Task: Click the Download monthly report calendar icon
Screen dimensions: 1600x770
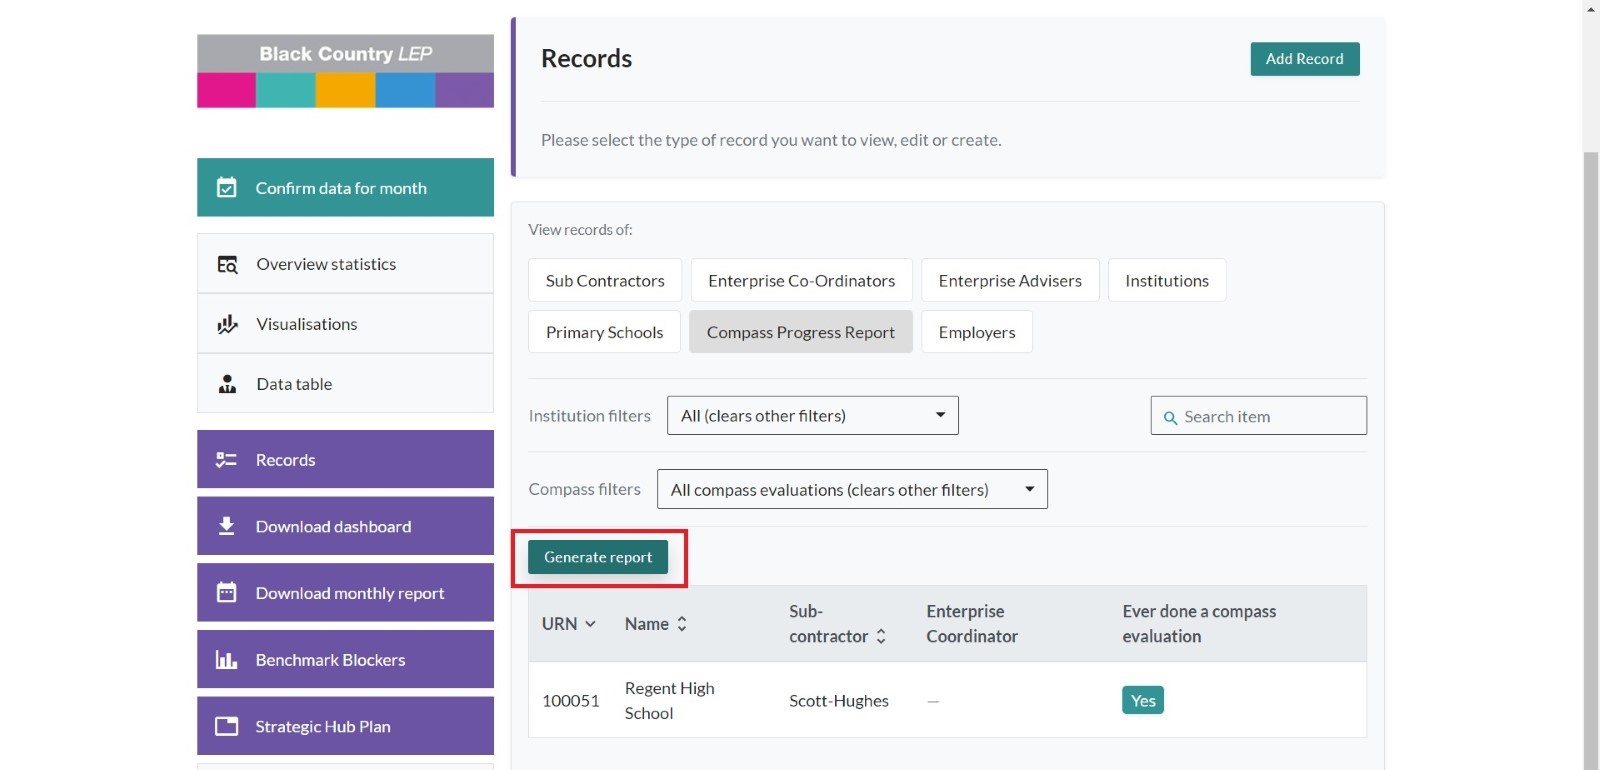Action: (x=227, y=593)
